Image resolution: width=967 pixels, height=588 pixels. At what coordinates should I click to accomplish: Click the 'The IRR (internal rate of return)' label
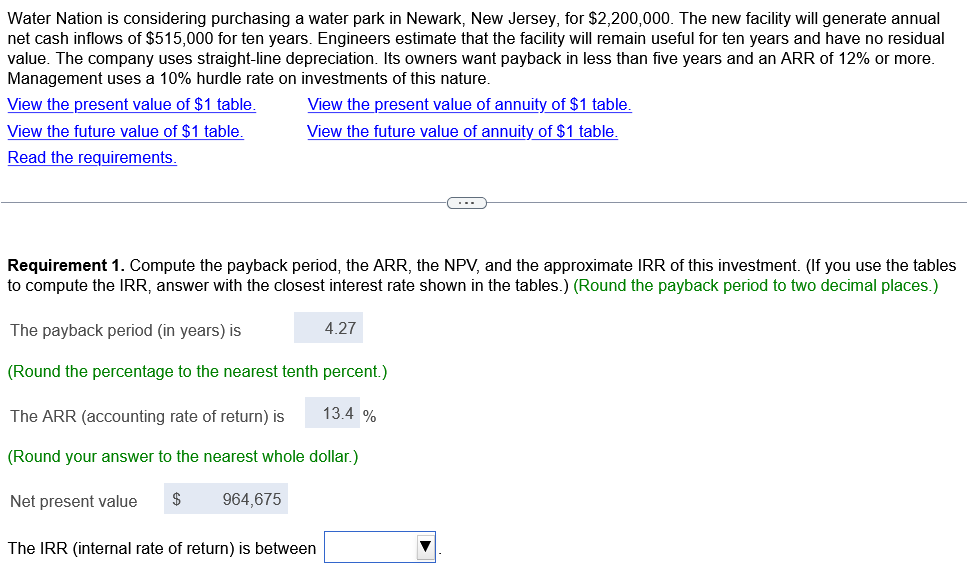(162, 549)
